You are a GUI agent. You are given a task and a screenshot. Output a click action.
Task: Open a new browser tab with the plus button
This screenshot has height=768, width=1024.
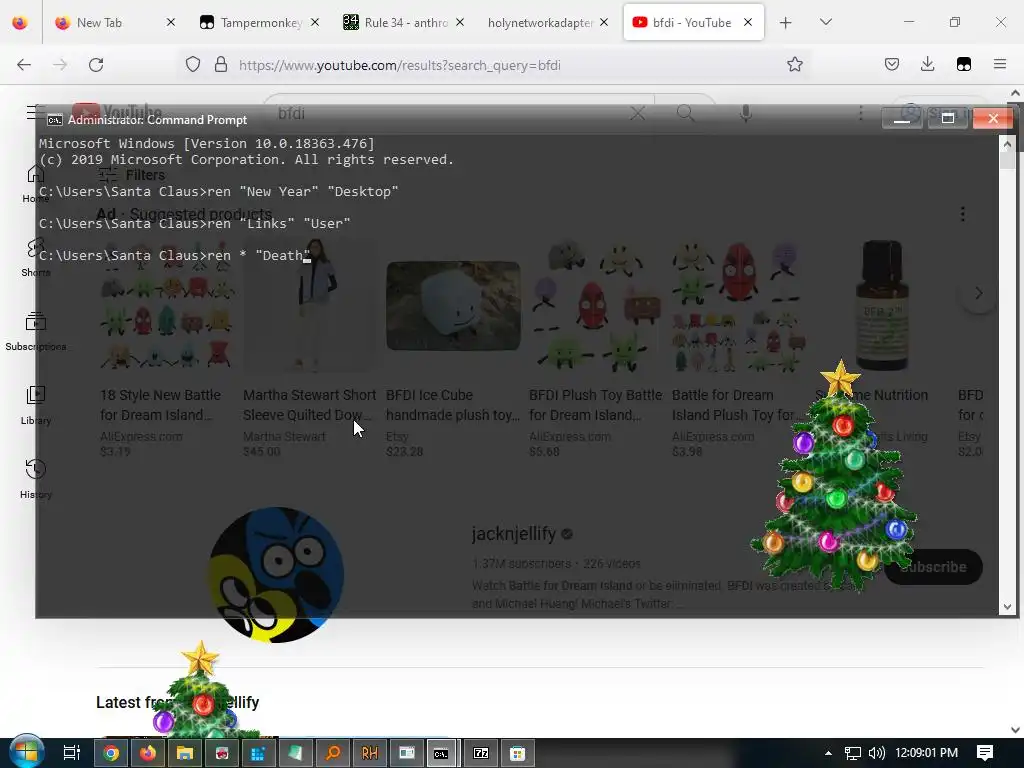[x=786, y=23]
